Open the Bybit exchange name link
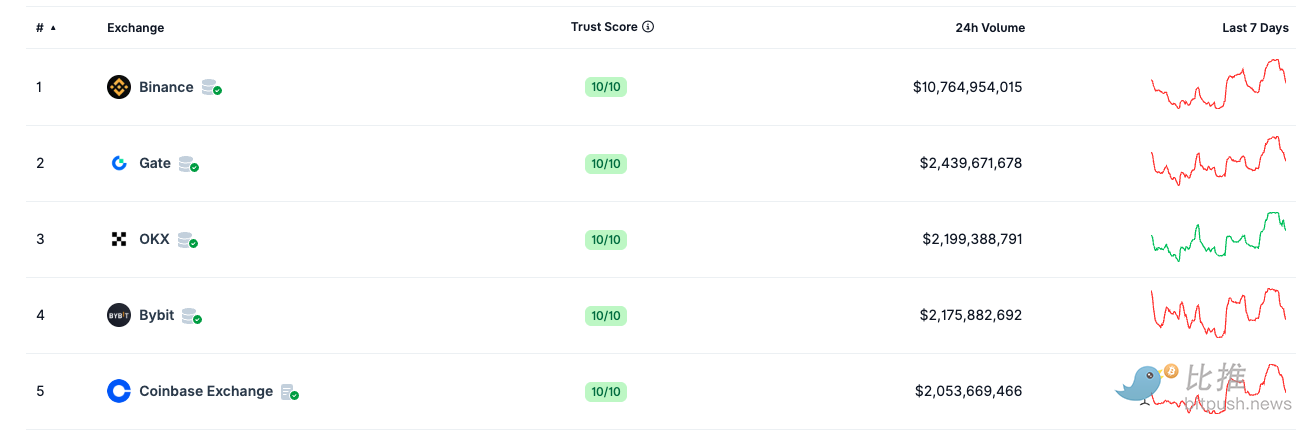Screen dimensions: 1312x431 click(156, 315)
